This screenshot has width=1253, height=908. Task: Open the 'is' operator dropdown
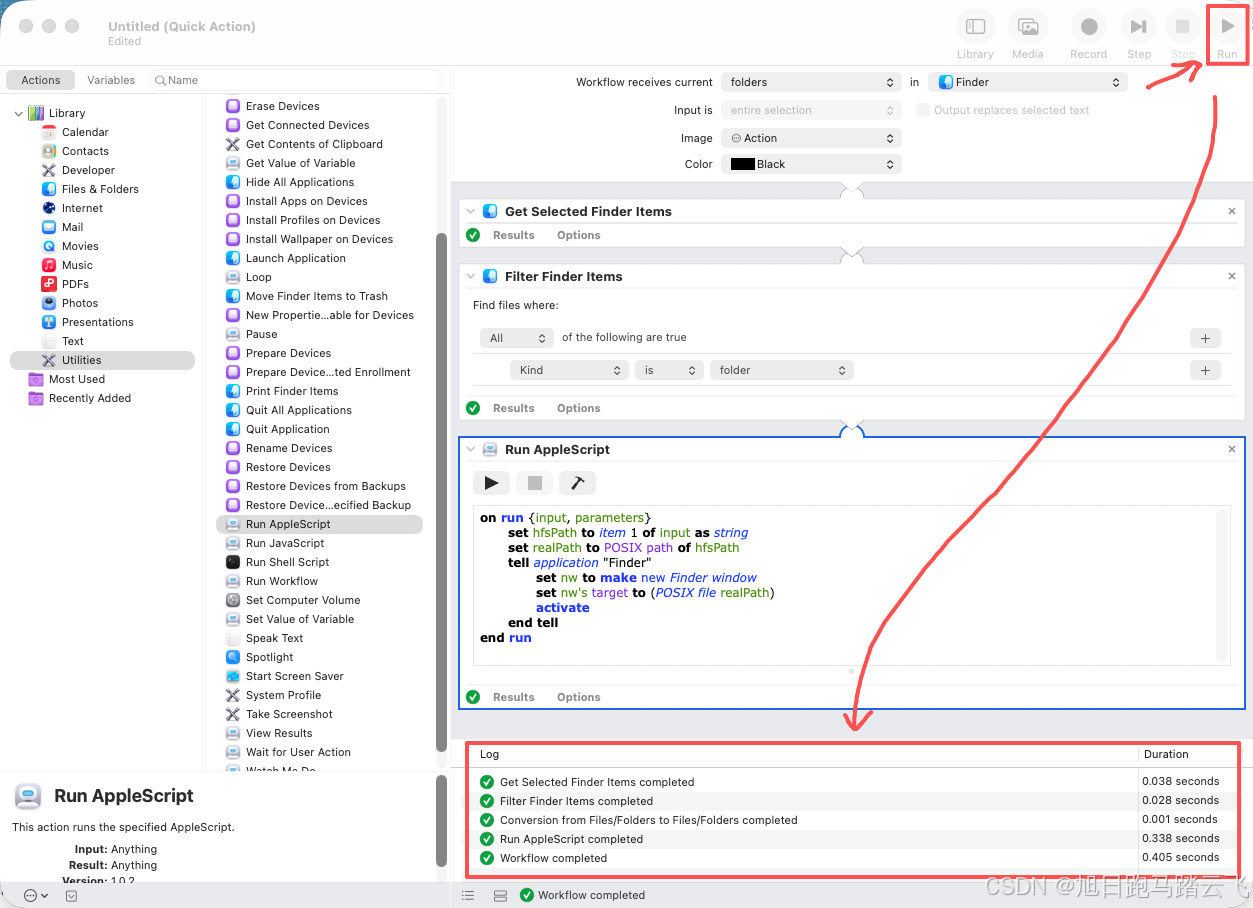(x=669, y=370)
